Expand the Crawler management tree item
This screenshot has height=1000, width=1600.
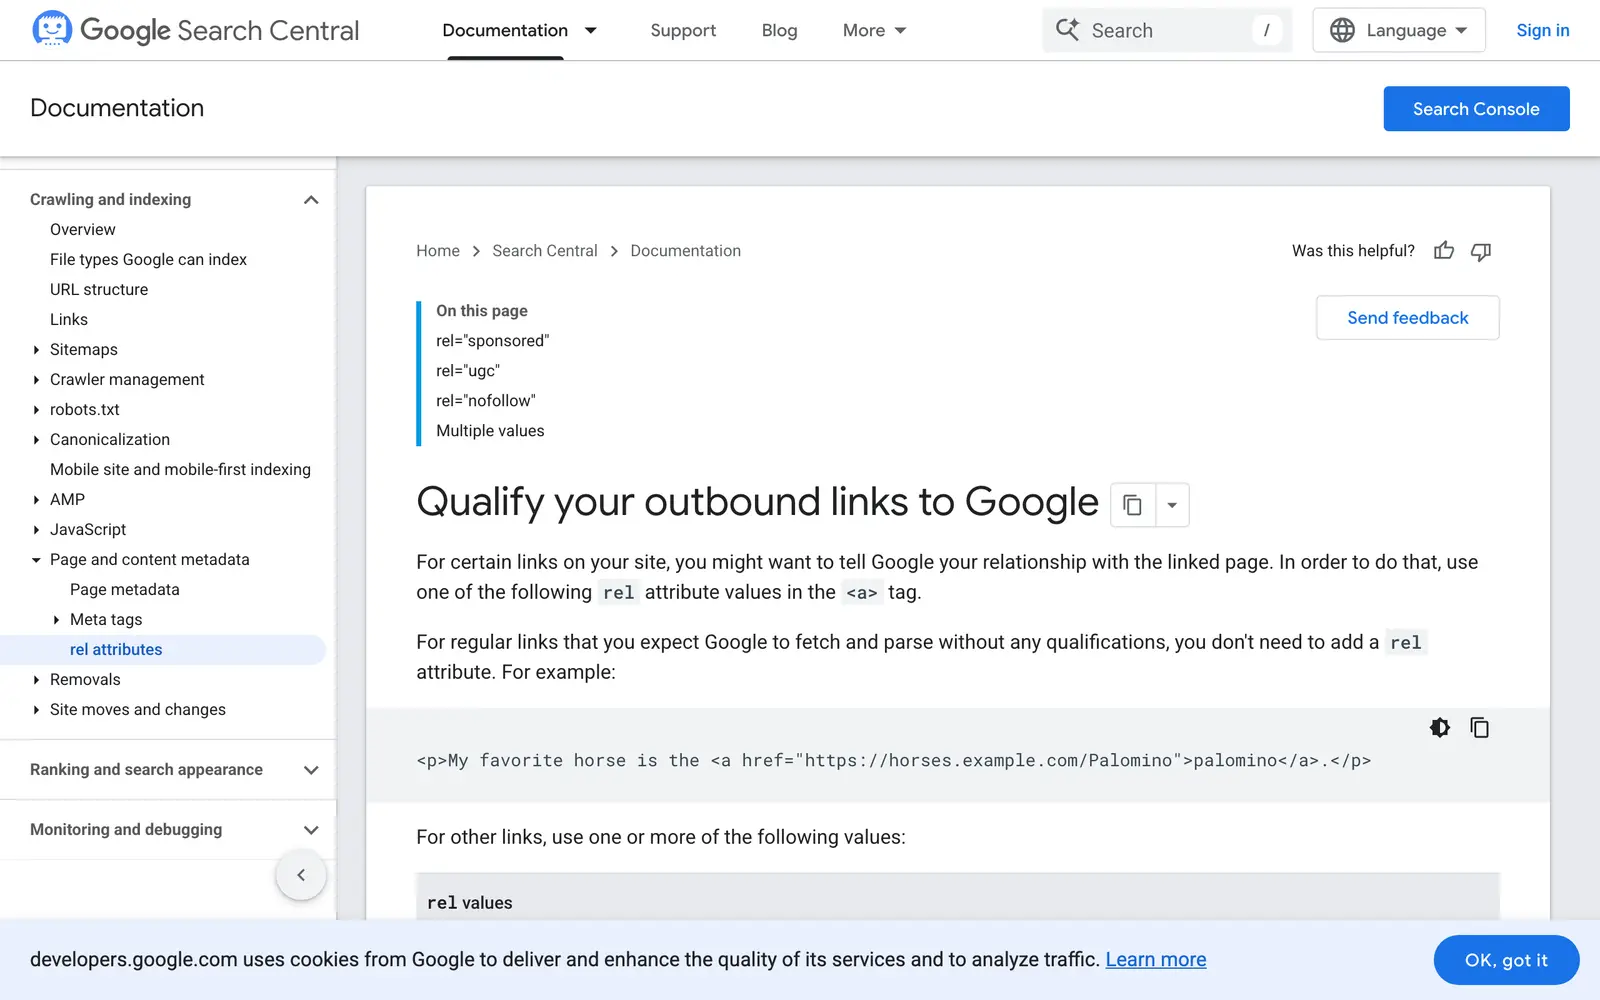pyautogui.click(x=36, y=380)
